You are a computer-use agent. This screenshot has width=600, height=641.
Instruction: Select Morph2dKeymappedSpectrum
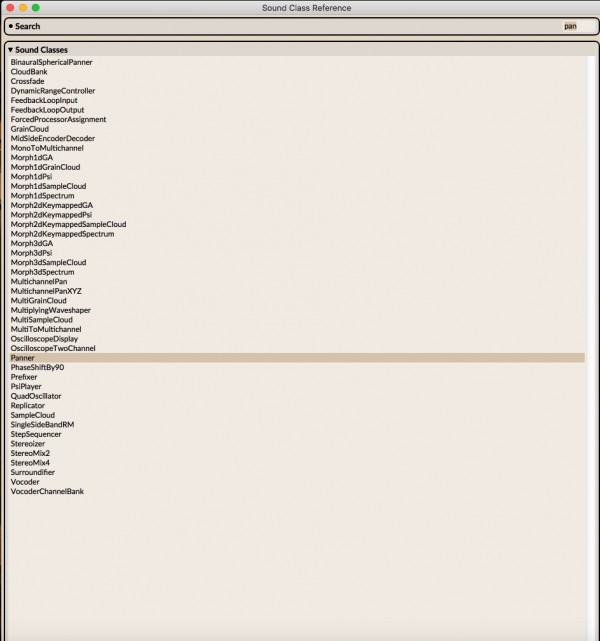tap(63, 234)
